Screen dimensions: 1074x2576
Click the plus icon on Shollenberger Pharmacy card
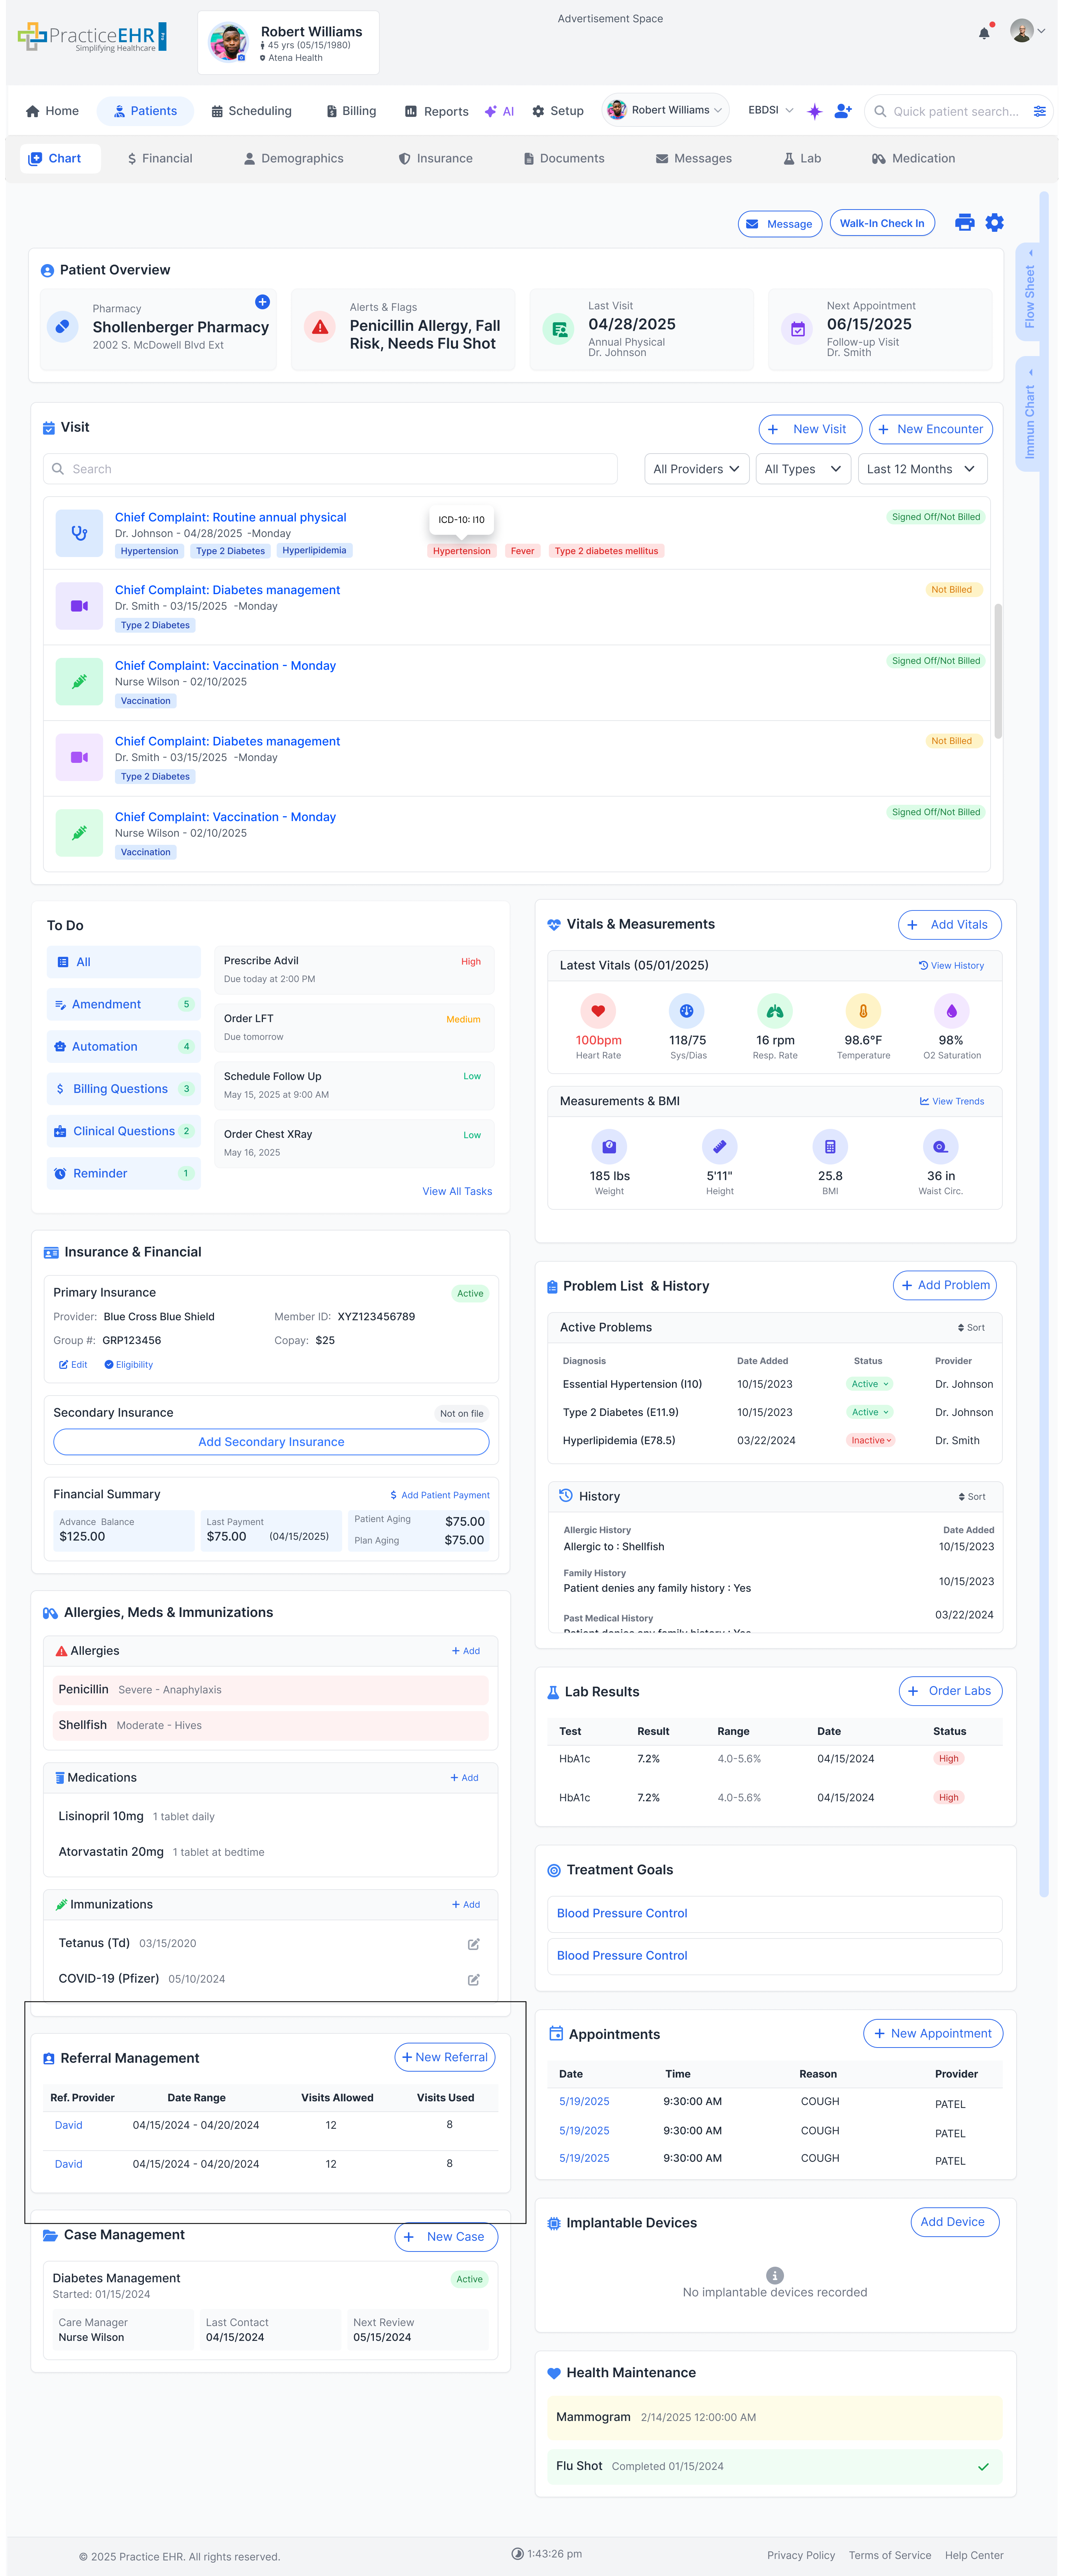(262, 302)
